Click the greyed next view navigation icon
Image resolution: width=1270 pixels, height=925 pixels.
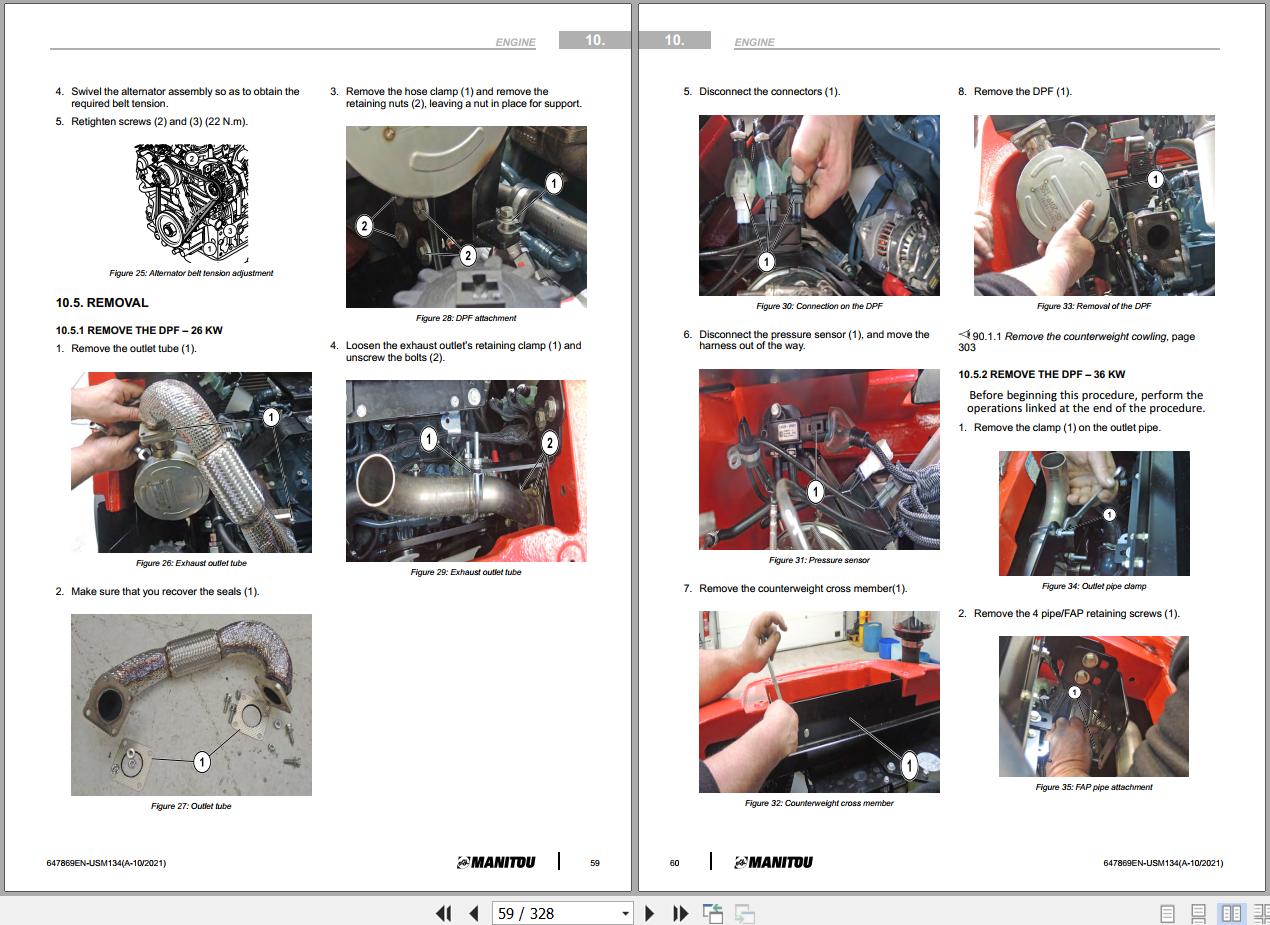(745, 913)
